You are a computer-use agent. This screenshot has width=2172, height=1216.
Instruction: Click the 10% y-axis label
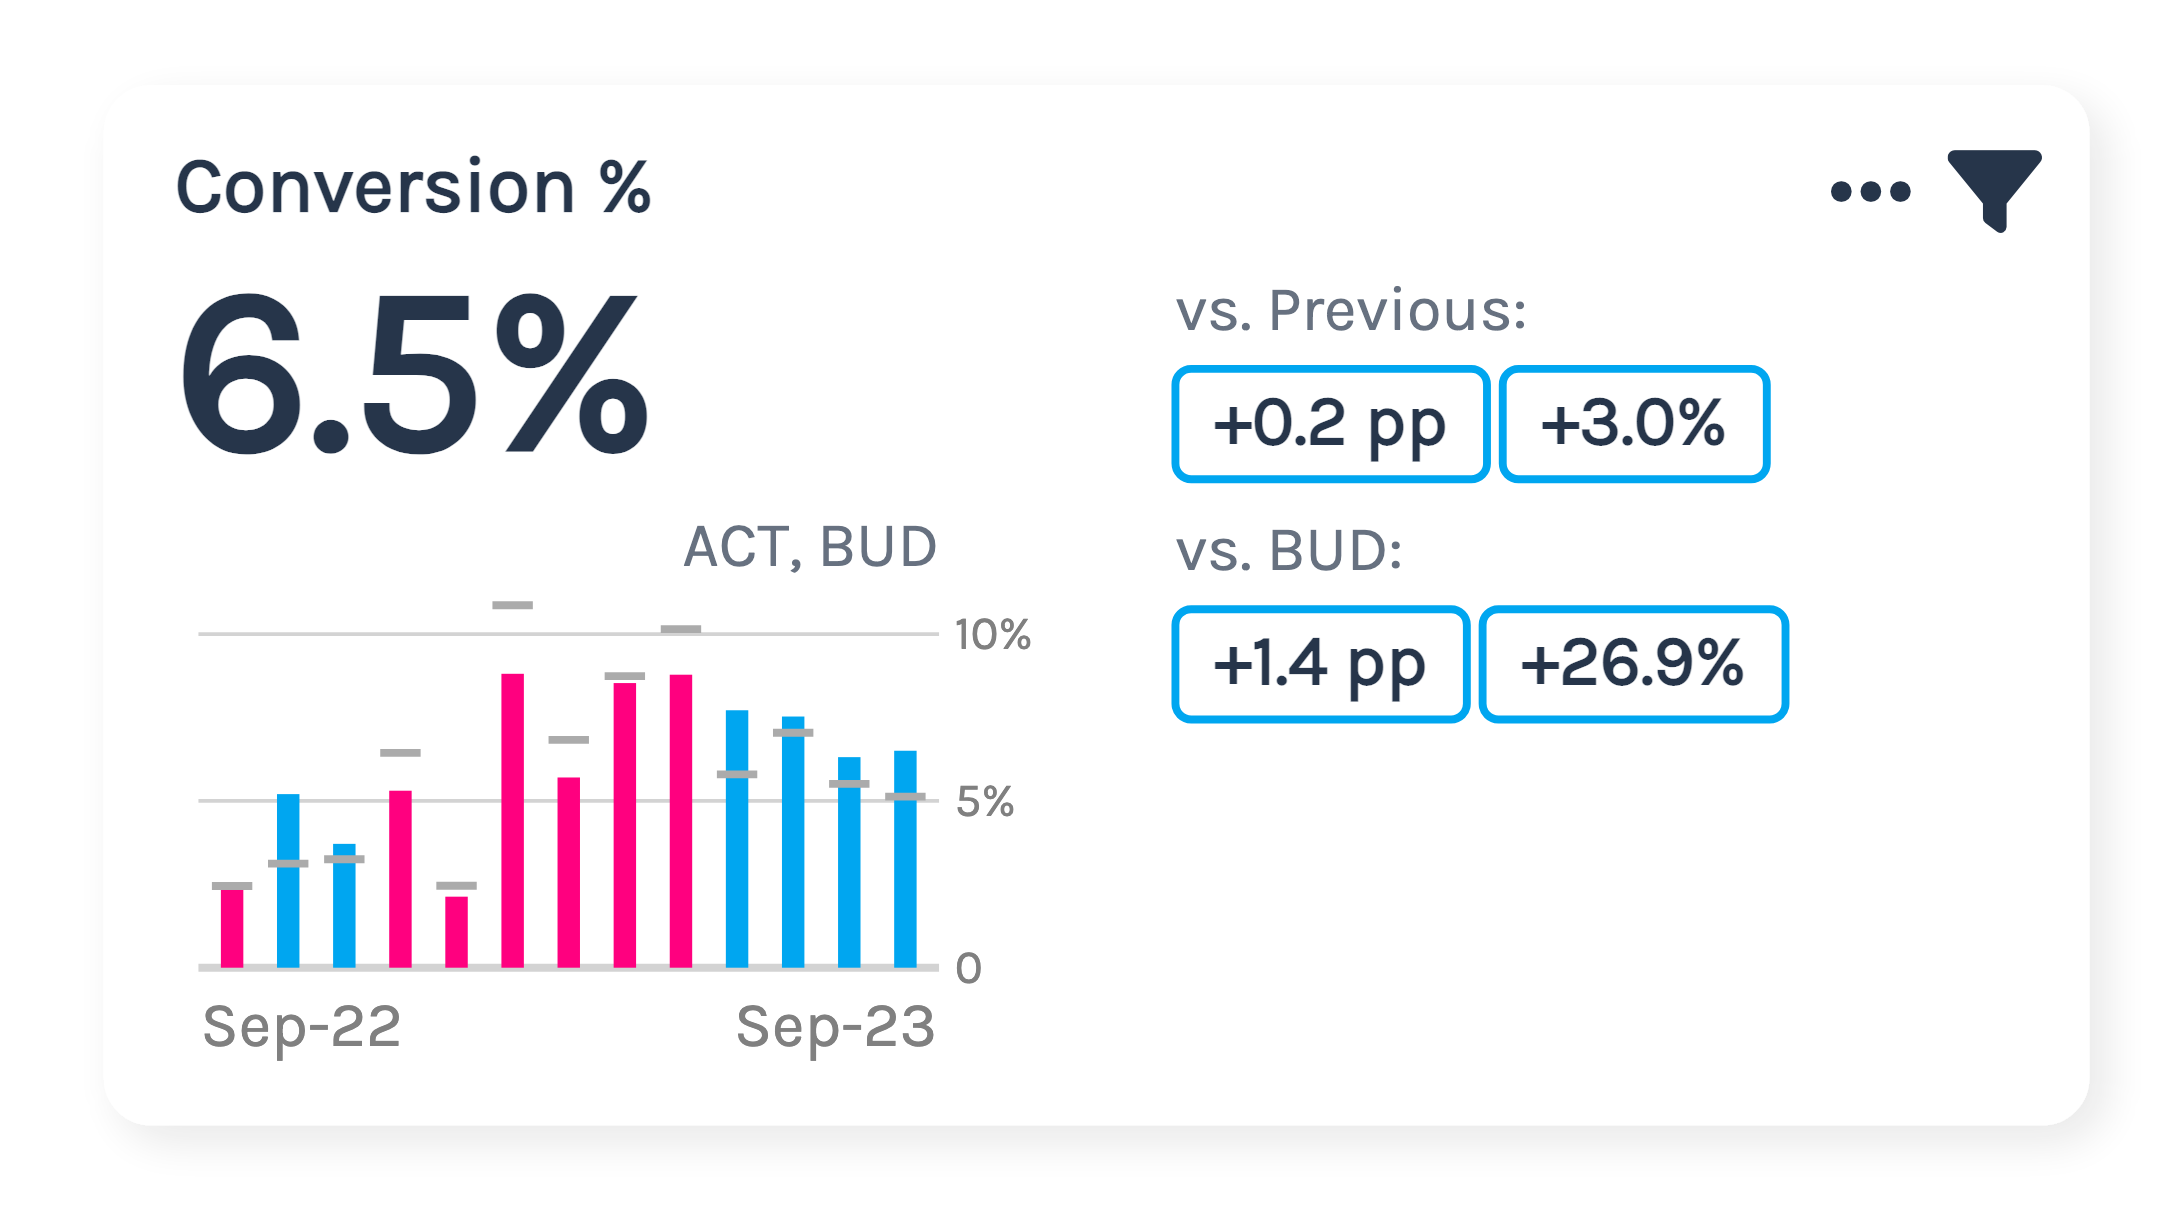(x=992, y=635)
